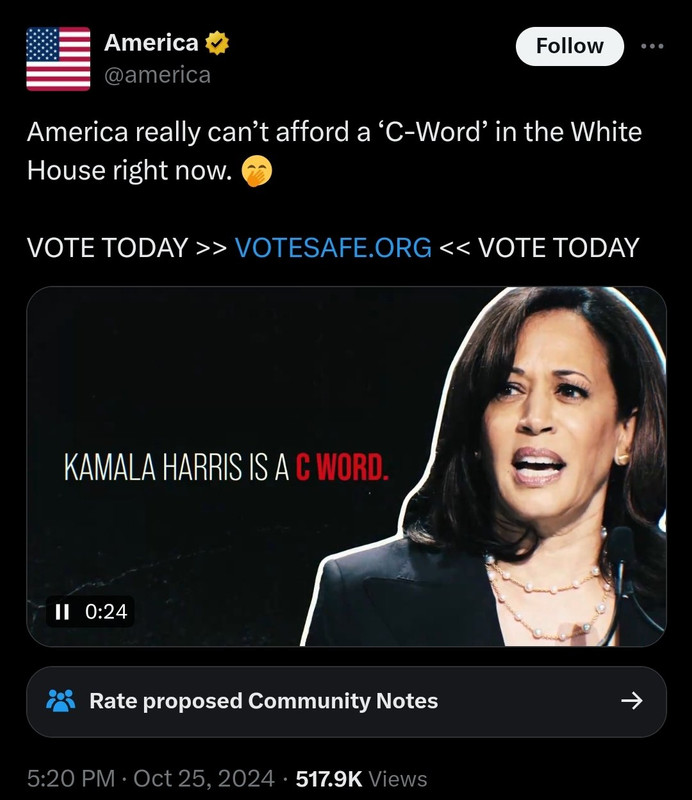The image size is (692, 800).
Task: Click the 0:24 video time indicator
Action: (106, 611)
